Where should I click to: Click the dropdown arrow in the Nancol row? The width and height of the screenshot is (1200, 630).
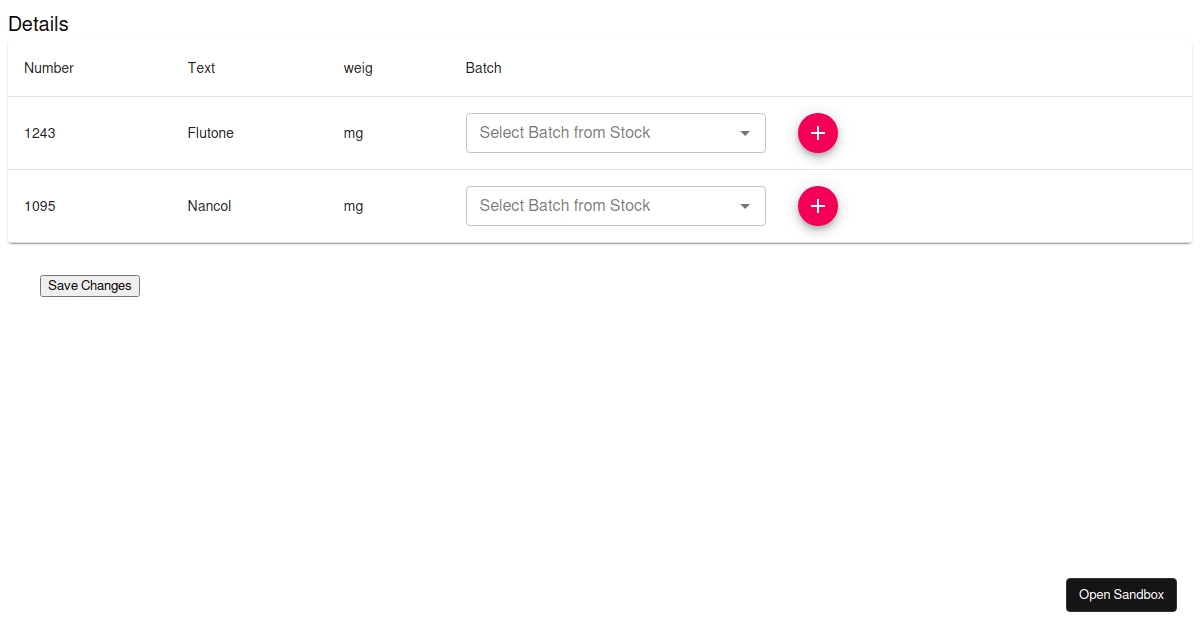tap(744, 206)
